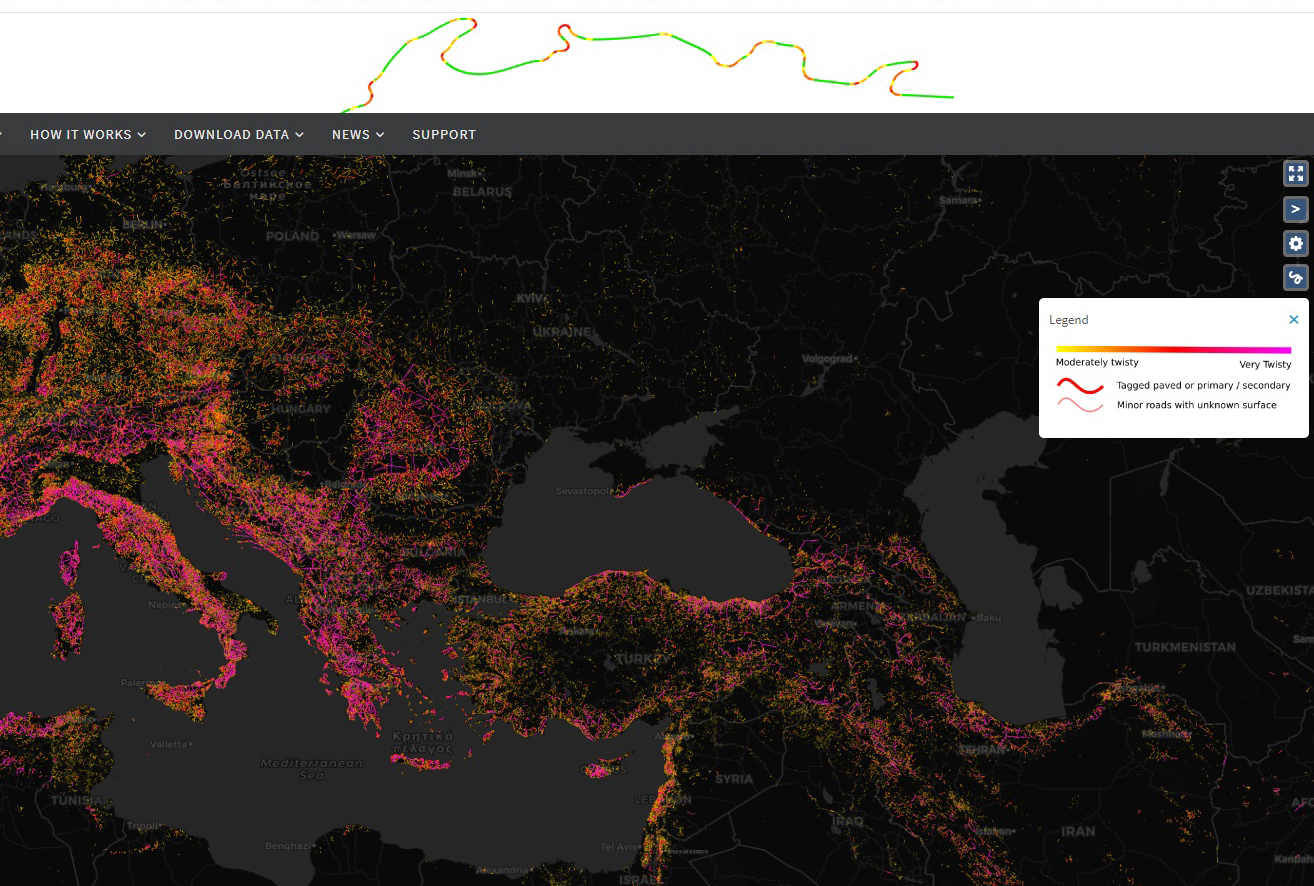Click 'Moderately twisty' legend label

click(x=1097, y=363)
